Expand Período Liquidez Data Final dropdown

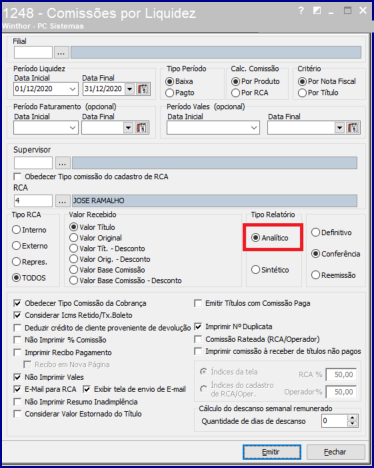tap(130, 89)
